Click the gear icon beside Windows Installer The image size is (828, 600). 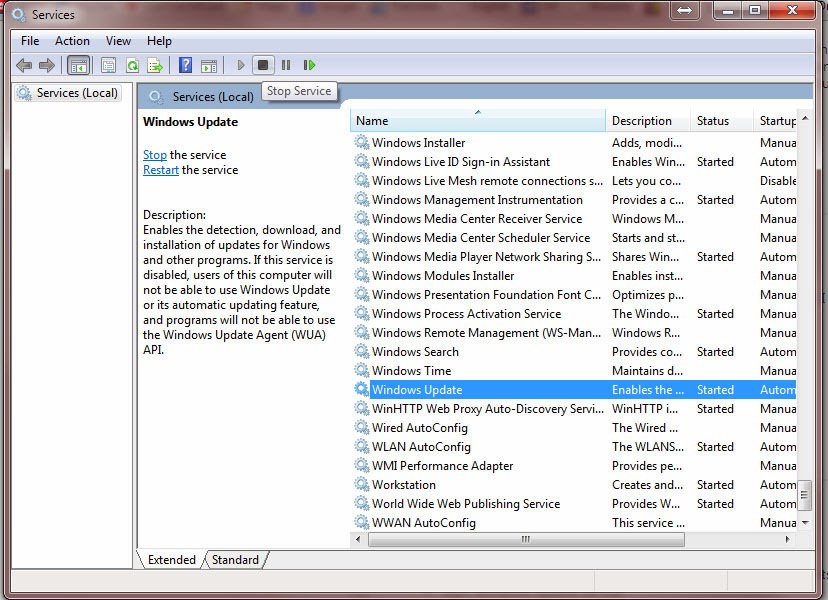pyautogui.click(x=362, y=142)
